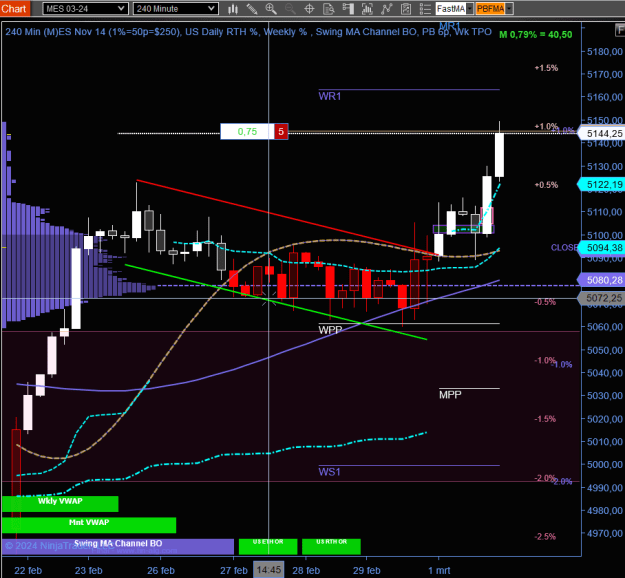This screenshot has height=578, width=625.
Task: Click the -2.5% level label
Action: [x=545, y=537]
